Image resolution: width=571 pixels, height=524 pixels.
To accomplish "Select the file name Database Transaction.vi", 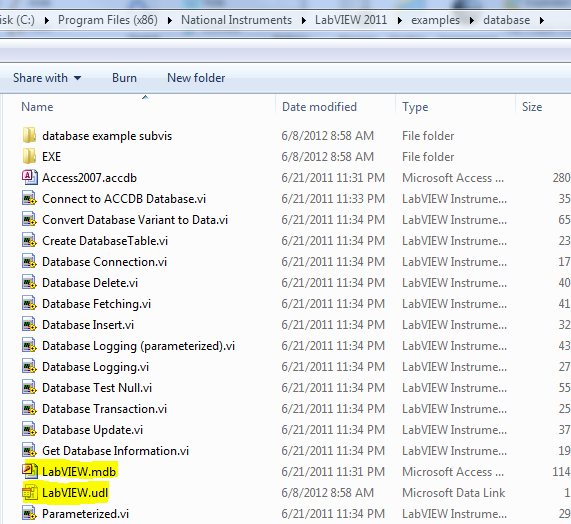I will (x=105, y=409).
